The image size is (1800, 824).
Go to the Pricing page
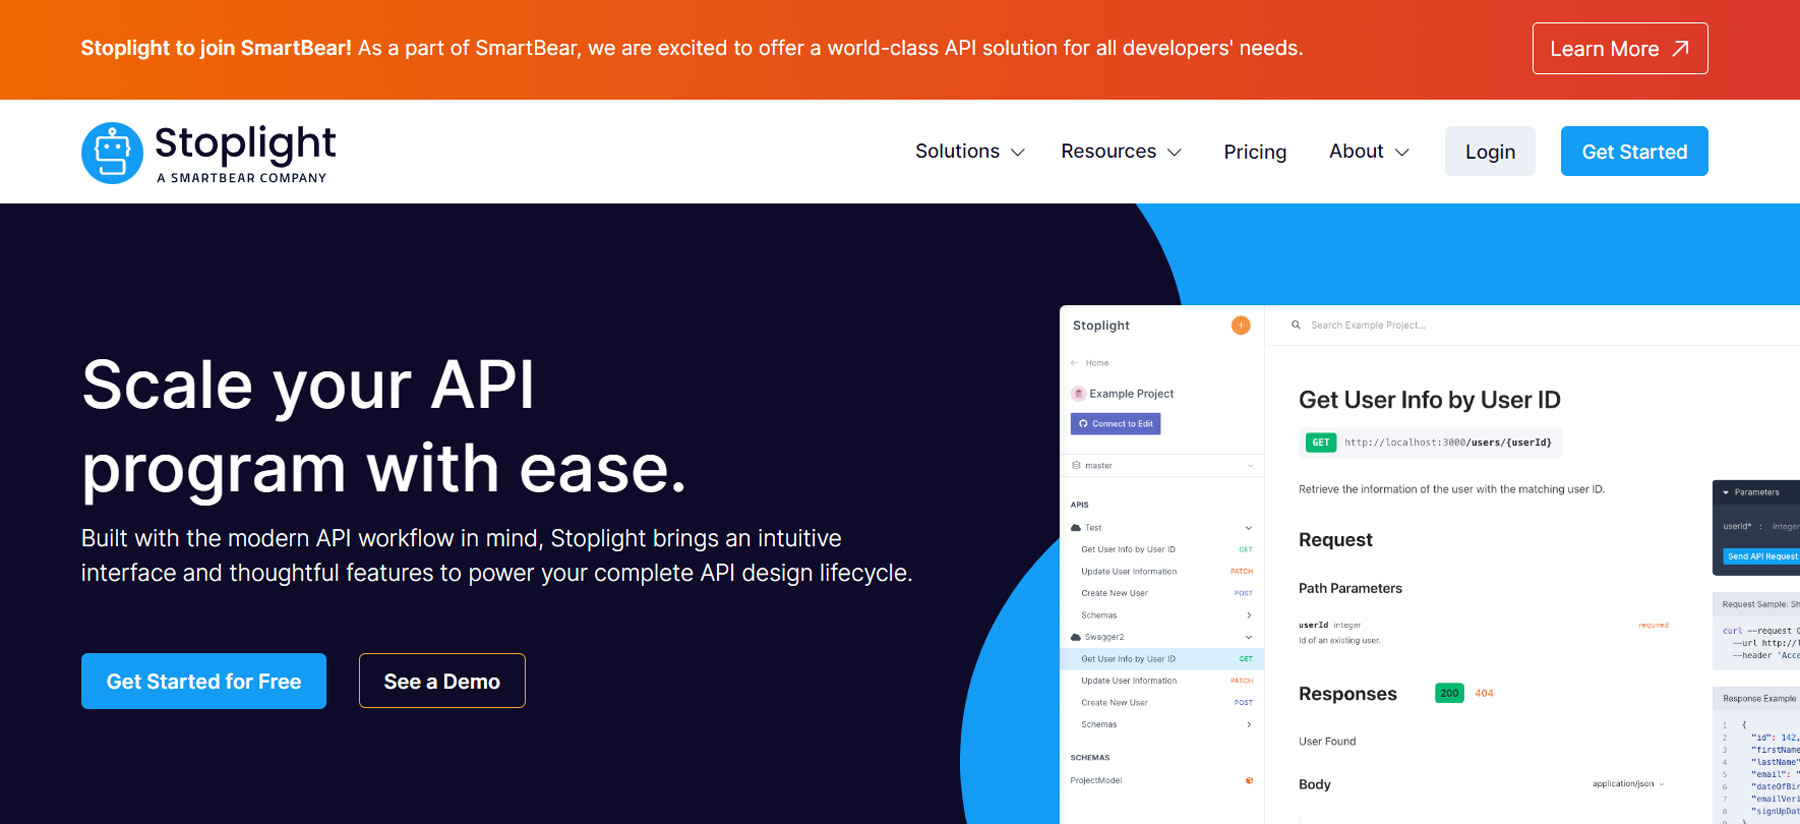[x=1255, y=152]
